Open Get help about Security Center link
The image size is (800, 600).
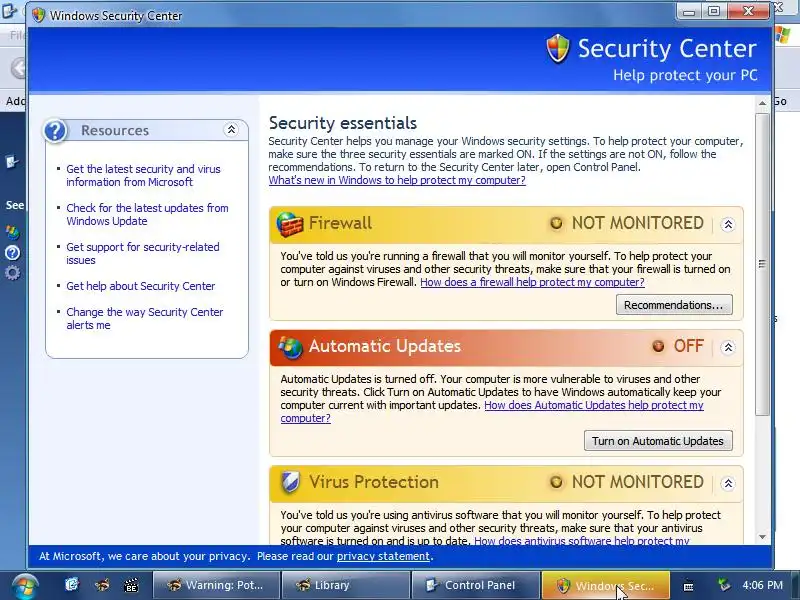[141, 286]
